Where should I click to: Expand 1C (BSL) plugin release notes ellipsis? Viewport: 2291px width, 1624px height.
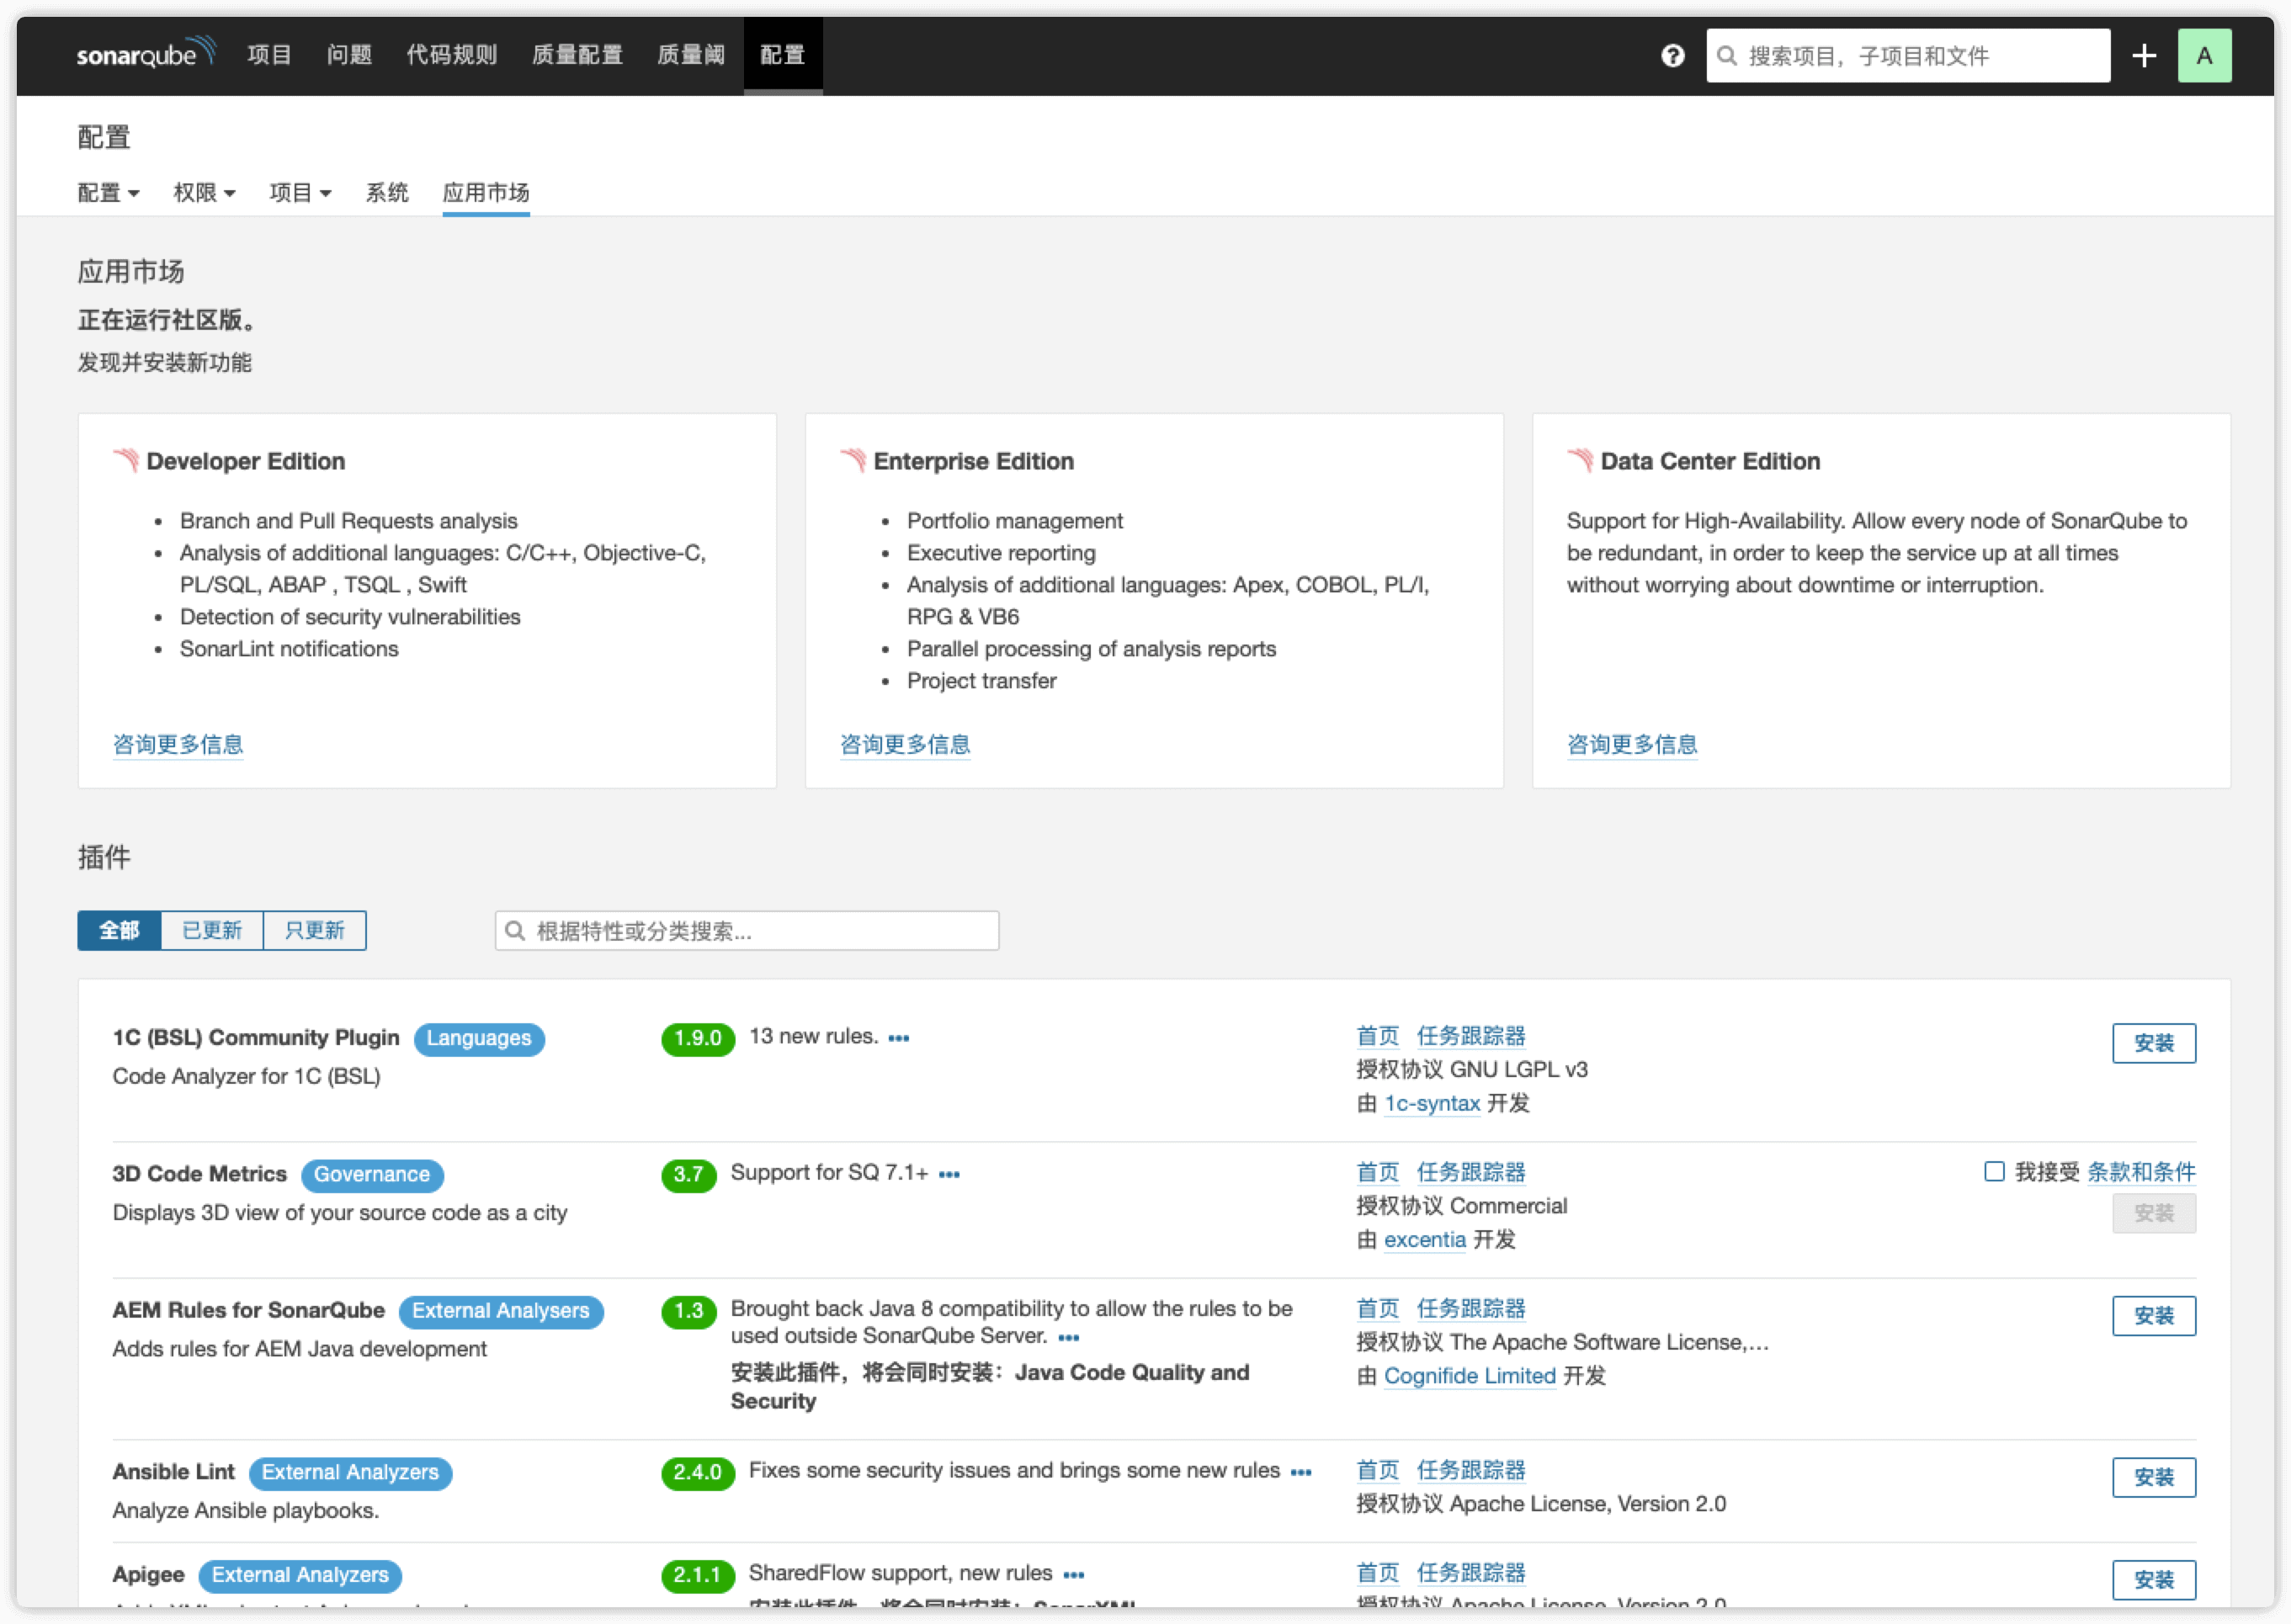pyautogui.click(x=898, y=1038)
